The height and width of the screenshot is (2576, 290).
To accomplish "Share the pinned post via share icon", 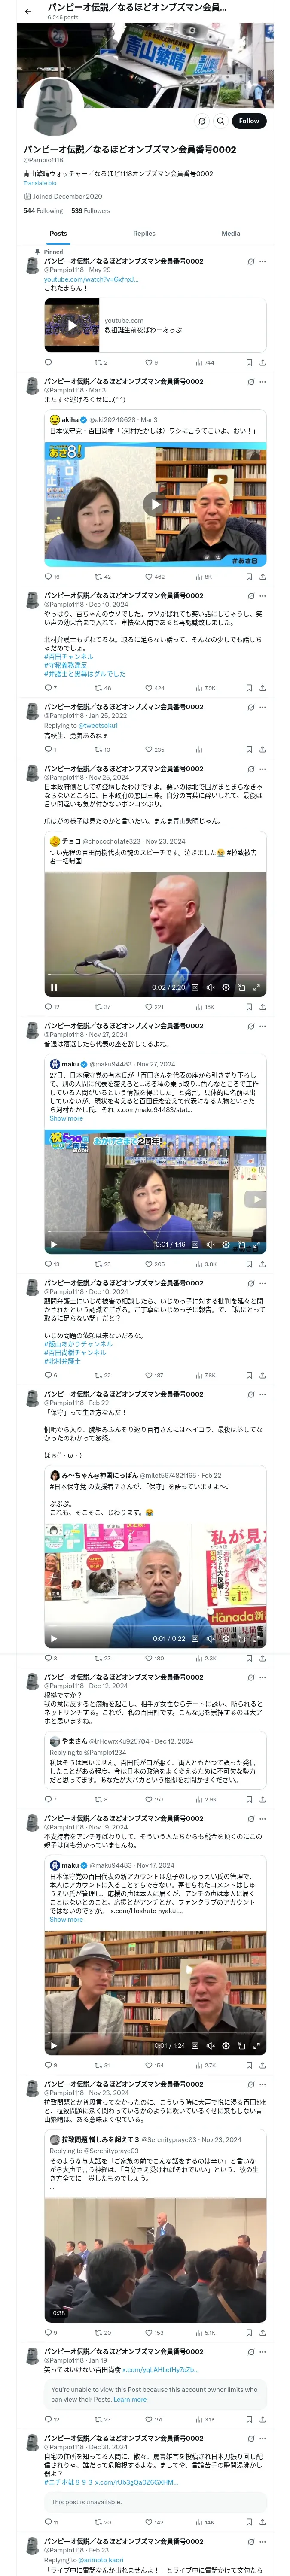I will (x=263, y=363).
